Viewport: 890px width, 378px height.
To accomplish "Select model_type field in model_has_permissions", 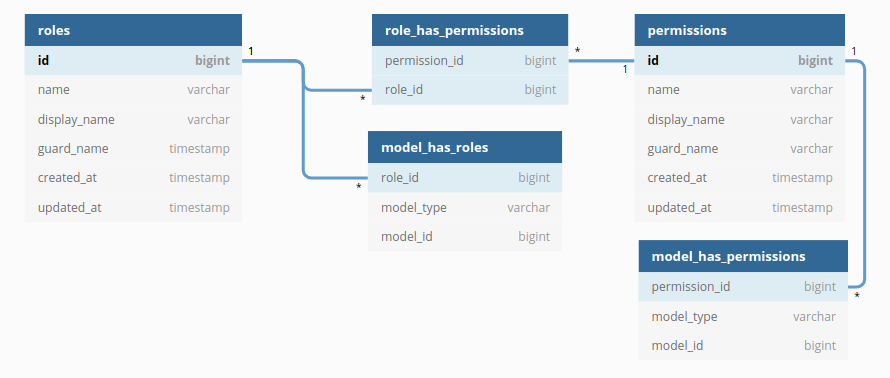I will point(743,316).
